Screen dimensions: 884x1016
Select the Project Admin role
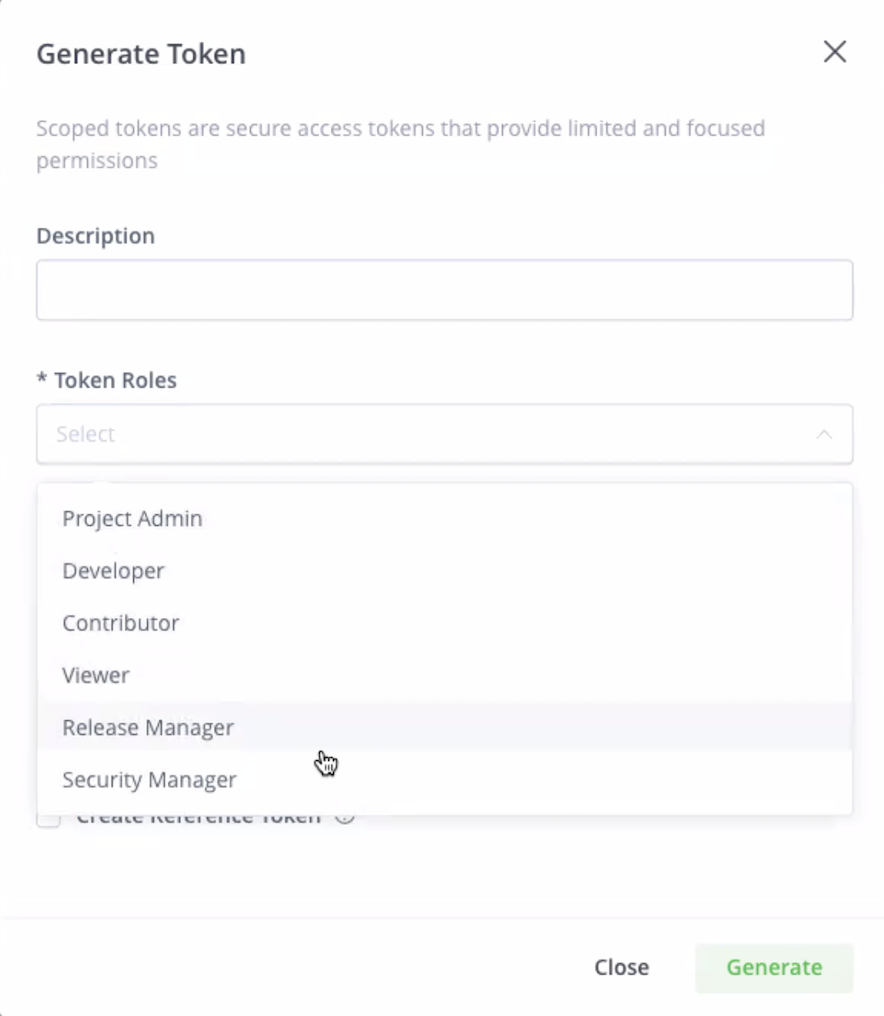pos(132,519)
